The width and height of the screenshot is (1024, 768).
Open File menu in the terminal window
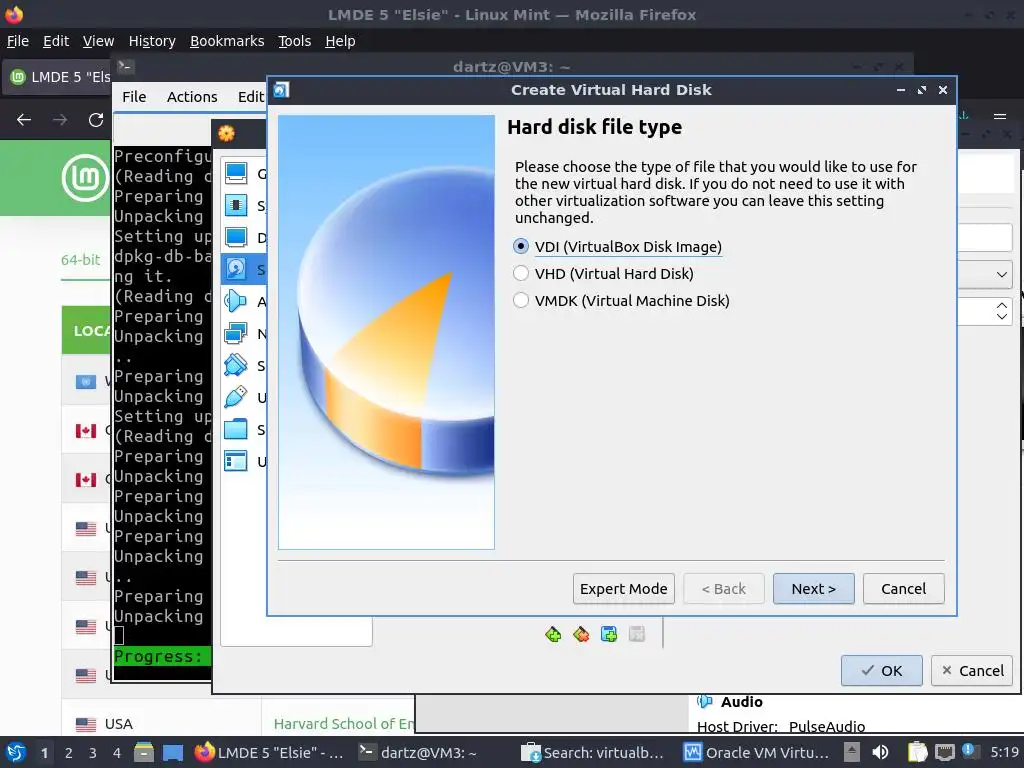click(134, 97)
